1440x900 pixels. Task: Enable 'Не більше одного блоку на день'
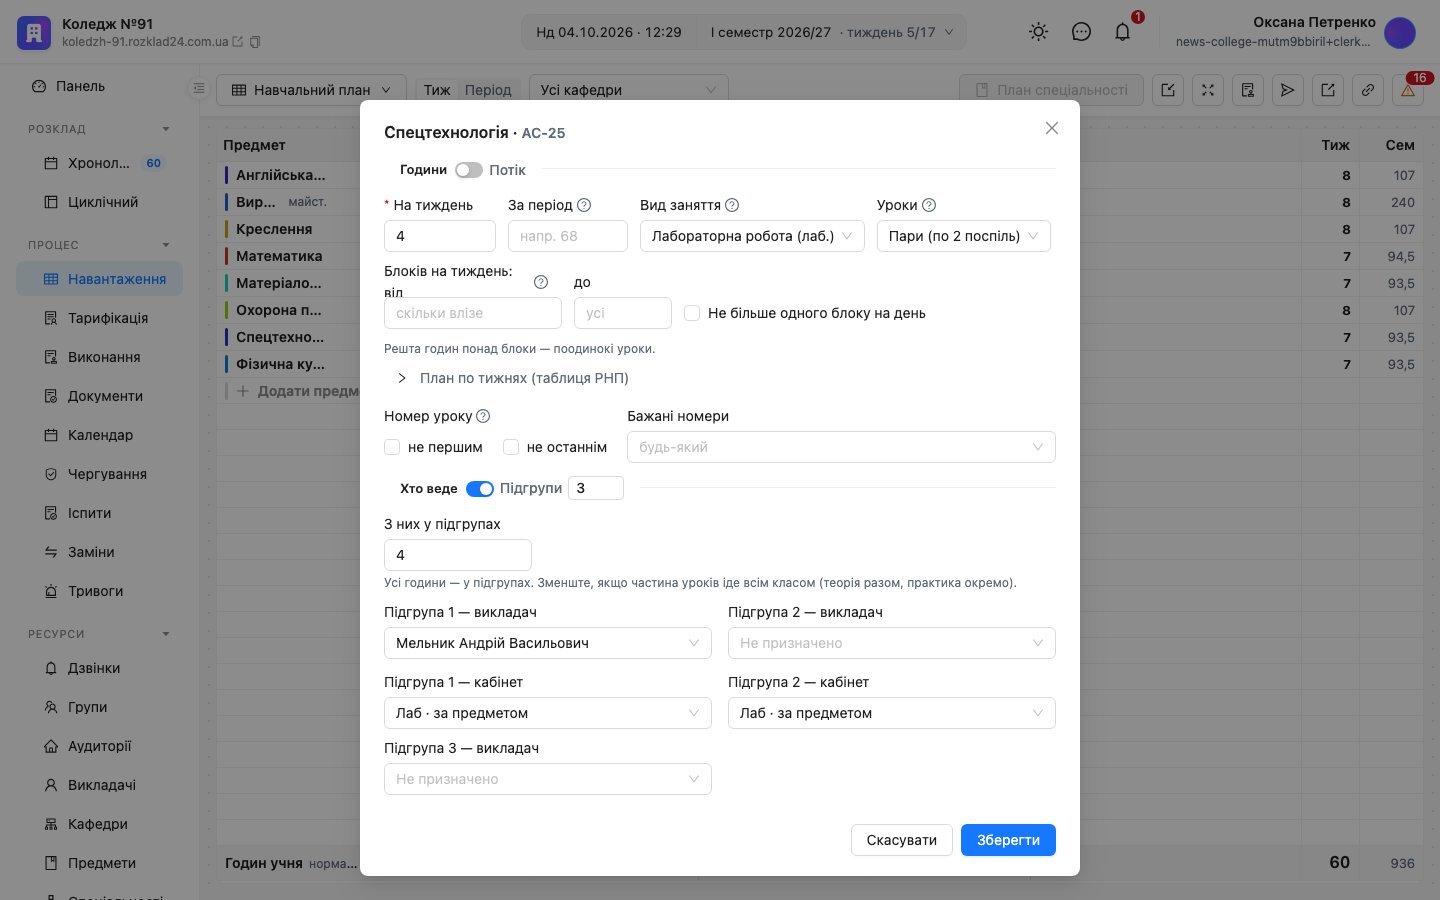tap(692, 313)
